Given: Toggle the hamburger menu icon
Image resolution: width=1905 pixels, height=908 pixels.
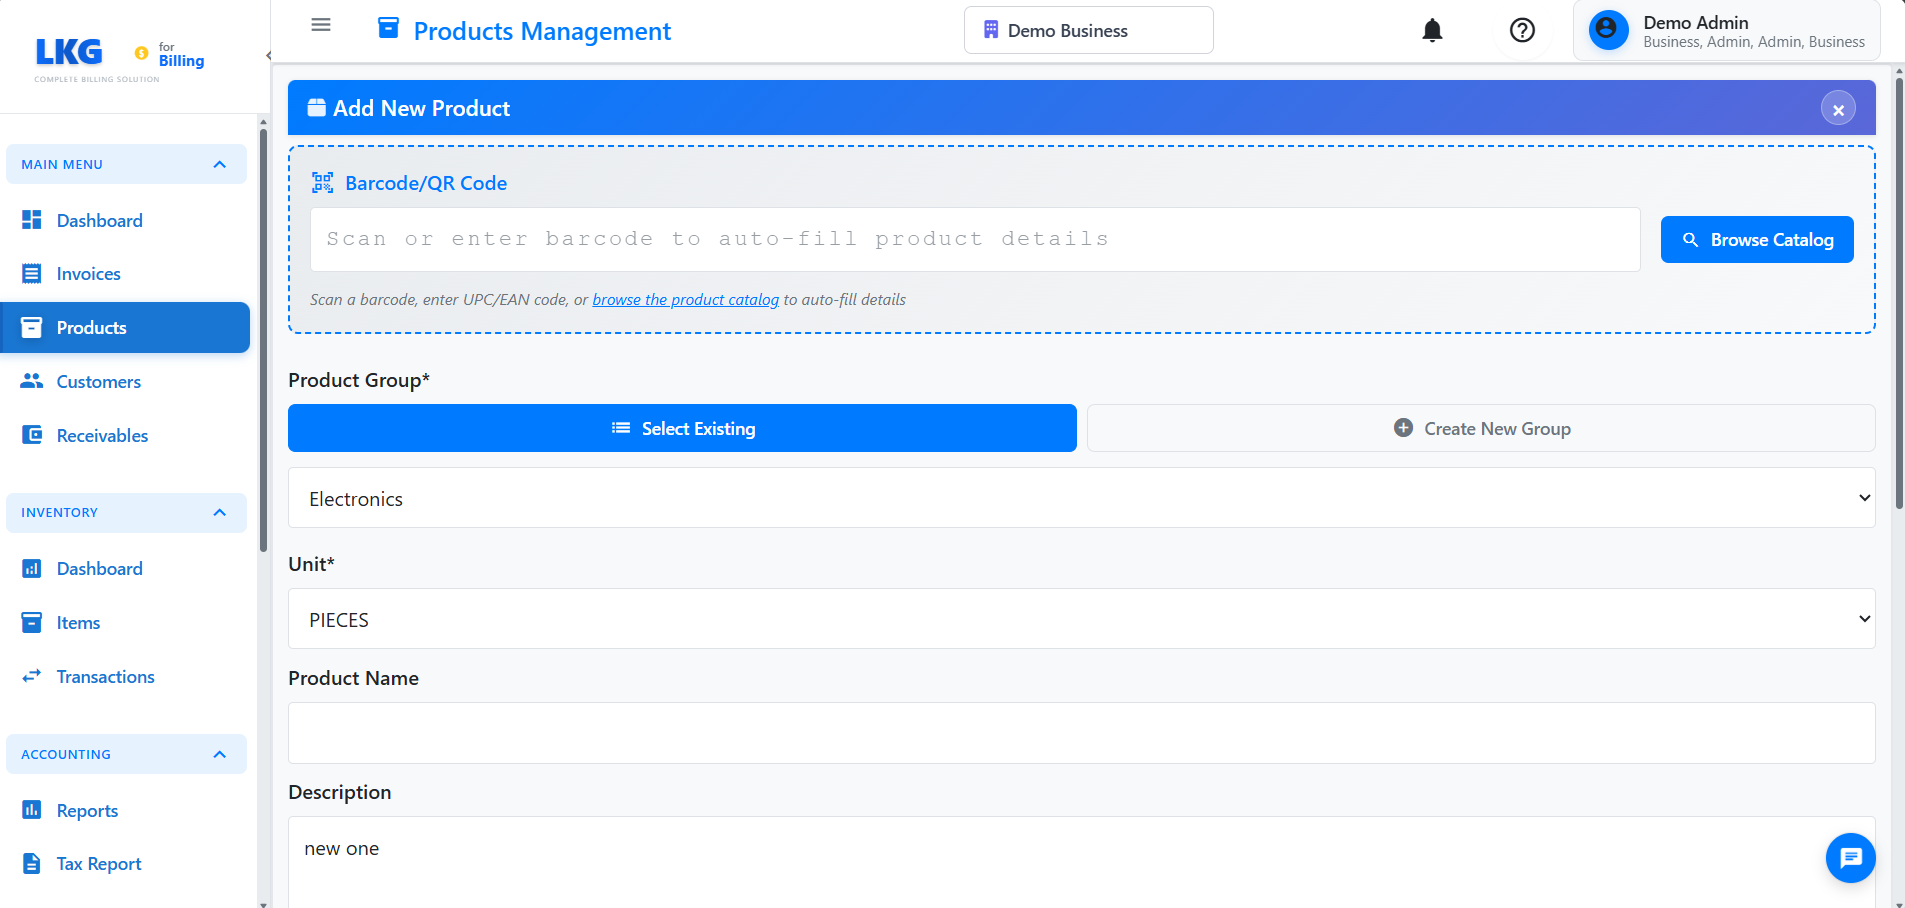Looking at the screenshot, I should click(321, 25).
